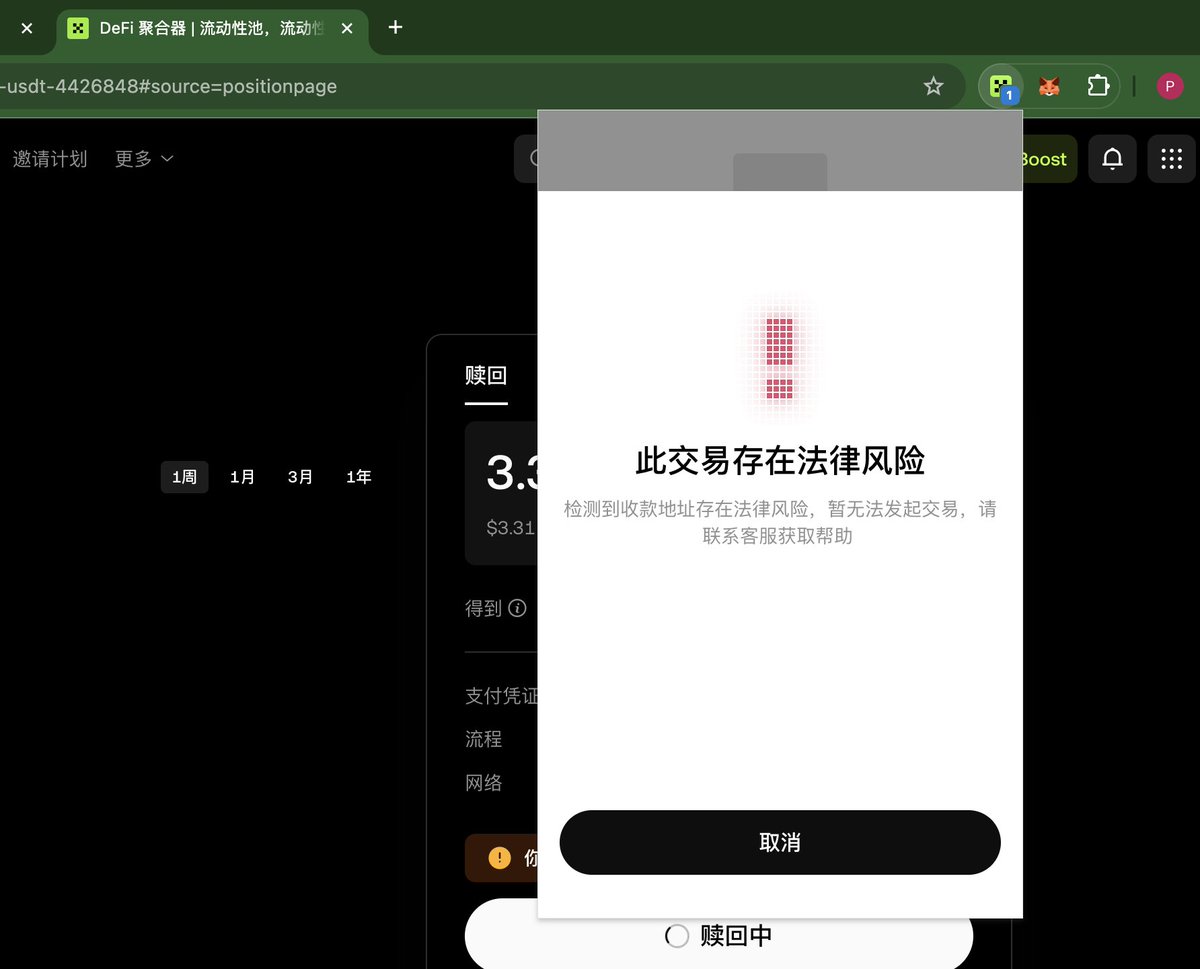
Task: Click the 得到 info tooltip icon
Action: pos(516,609)
